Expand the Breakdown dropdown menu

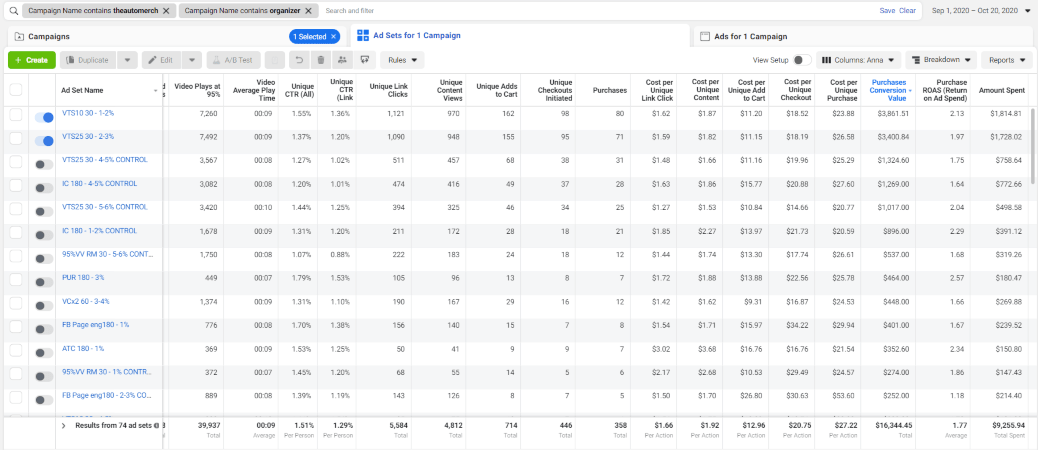pos(942,60)
